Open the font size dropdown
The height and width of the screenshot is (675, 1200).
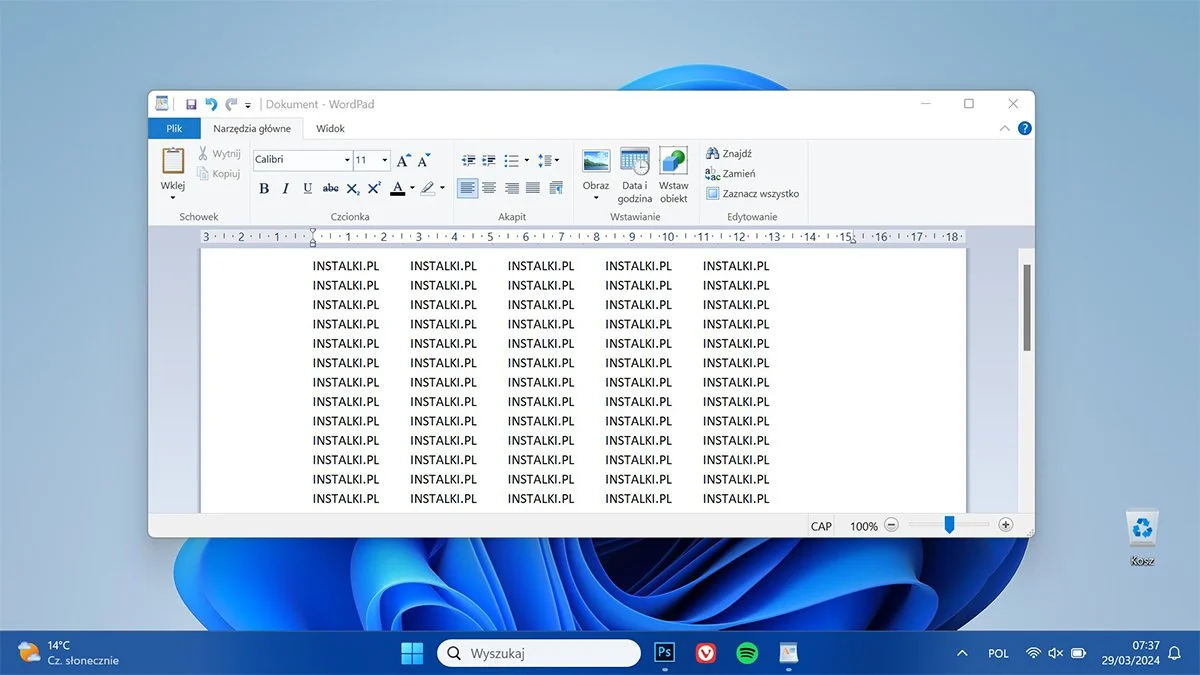point(383,160)
